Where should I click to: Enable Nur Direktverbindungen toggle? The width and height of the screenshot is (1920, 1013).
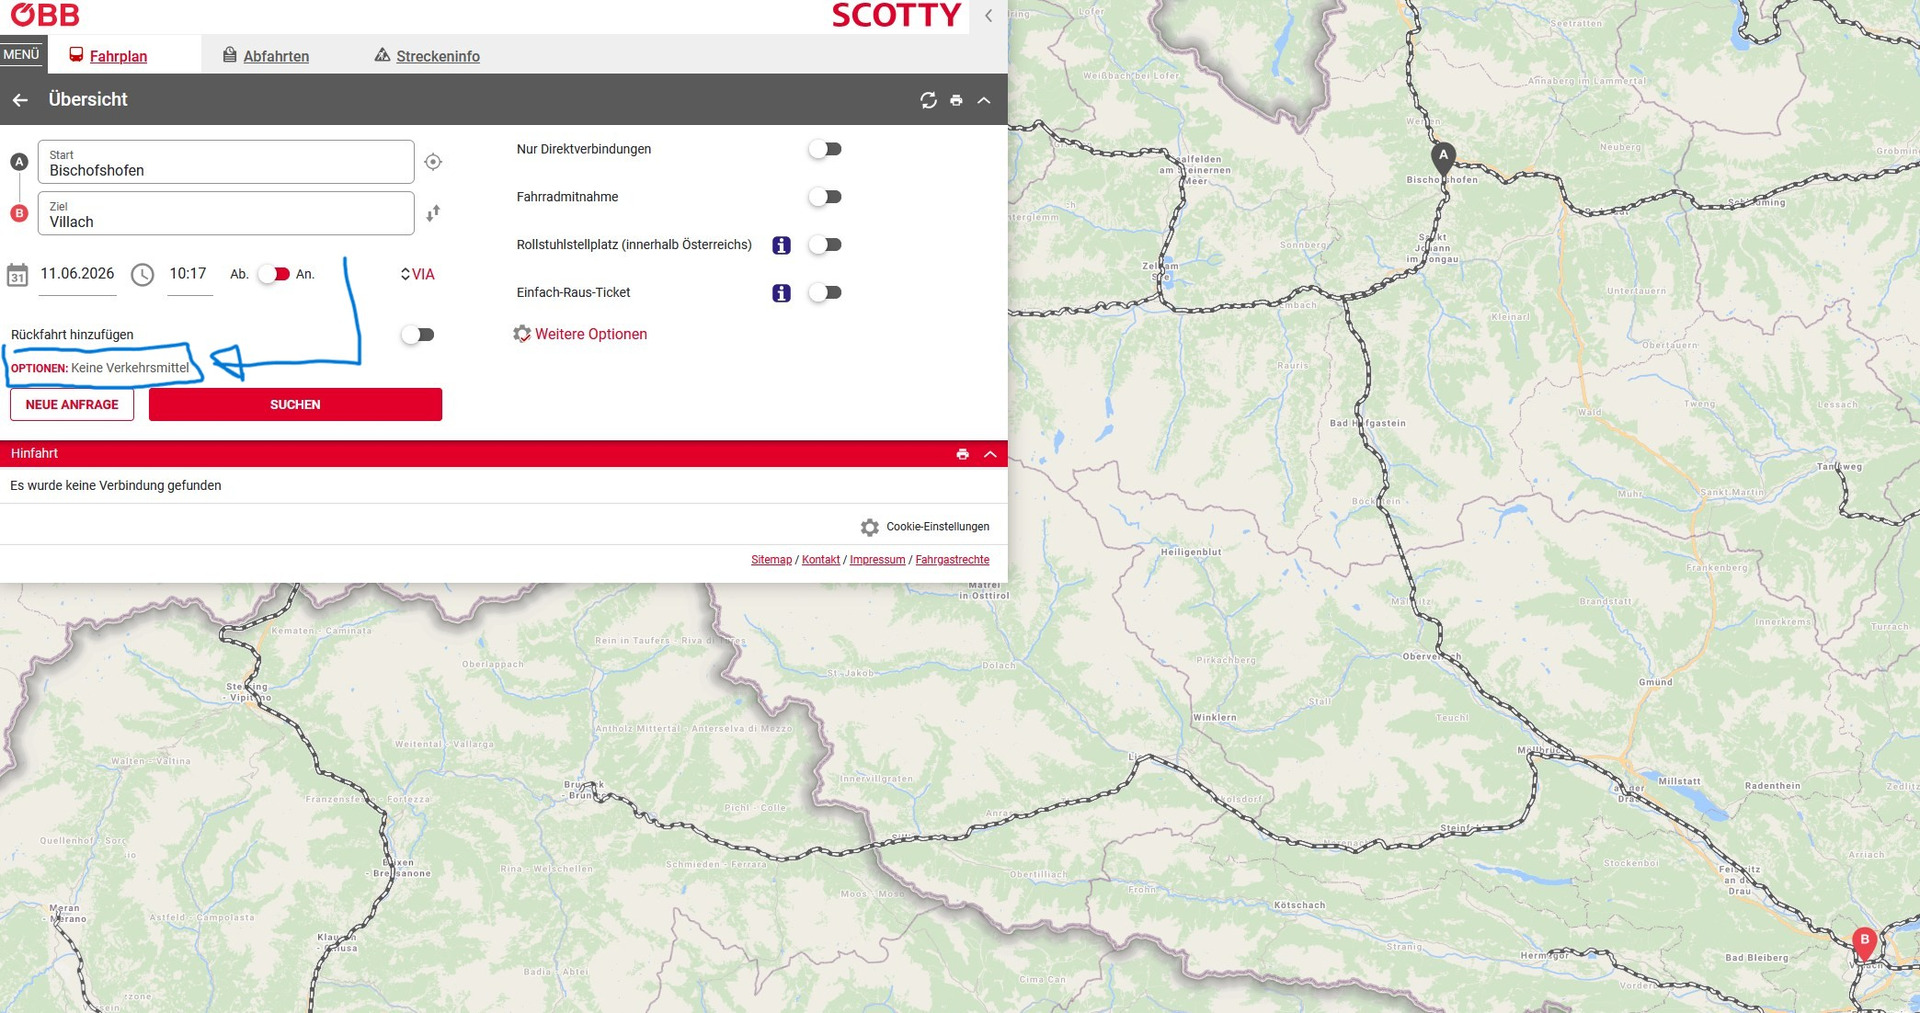click(825, 149)
